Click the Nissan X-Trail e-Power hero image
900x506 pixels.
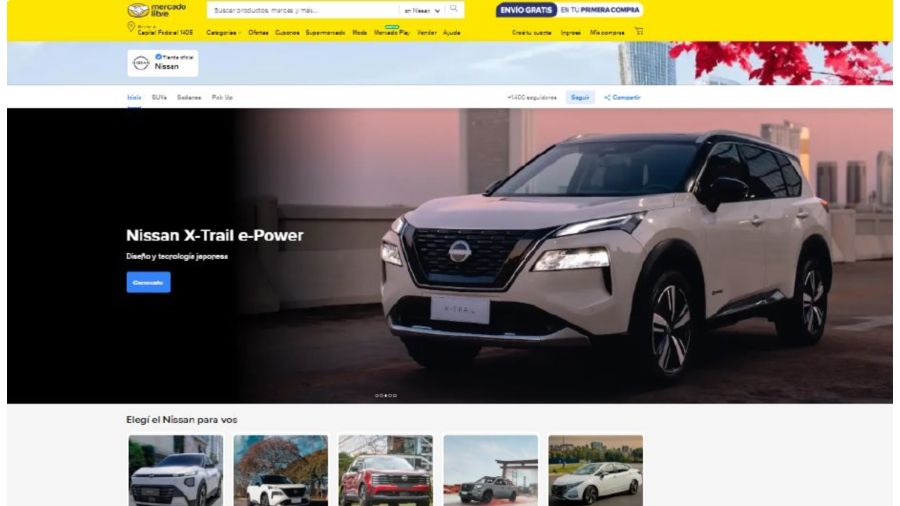coord(450,256)
